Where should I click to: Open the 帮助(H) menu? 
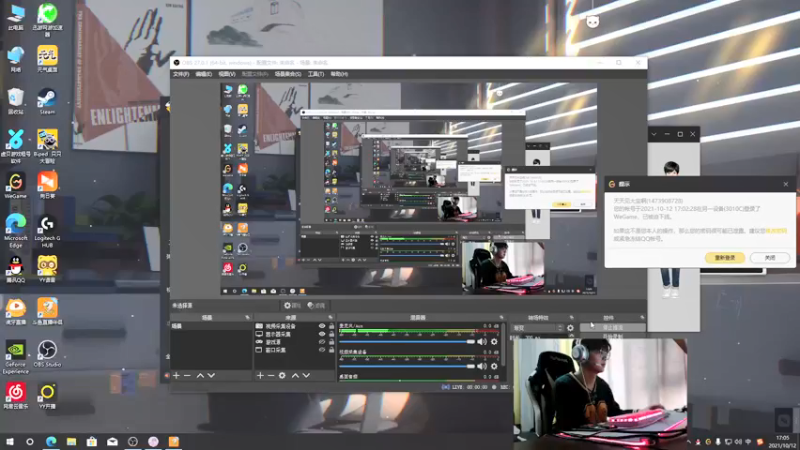pos(339,74)
